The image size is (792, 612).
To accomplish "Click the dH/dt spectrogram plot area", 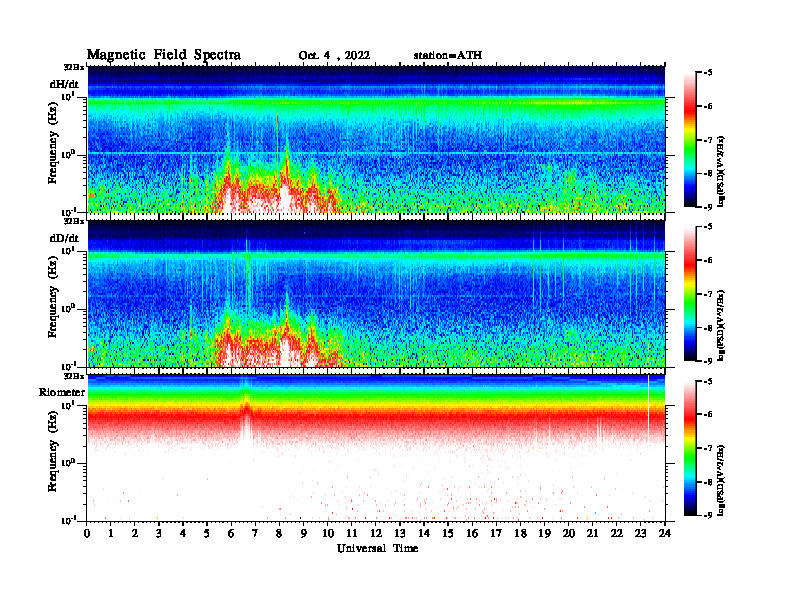I will point(376,139).
